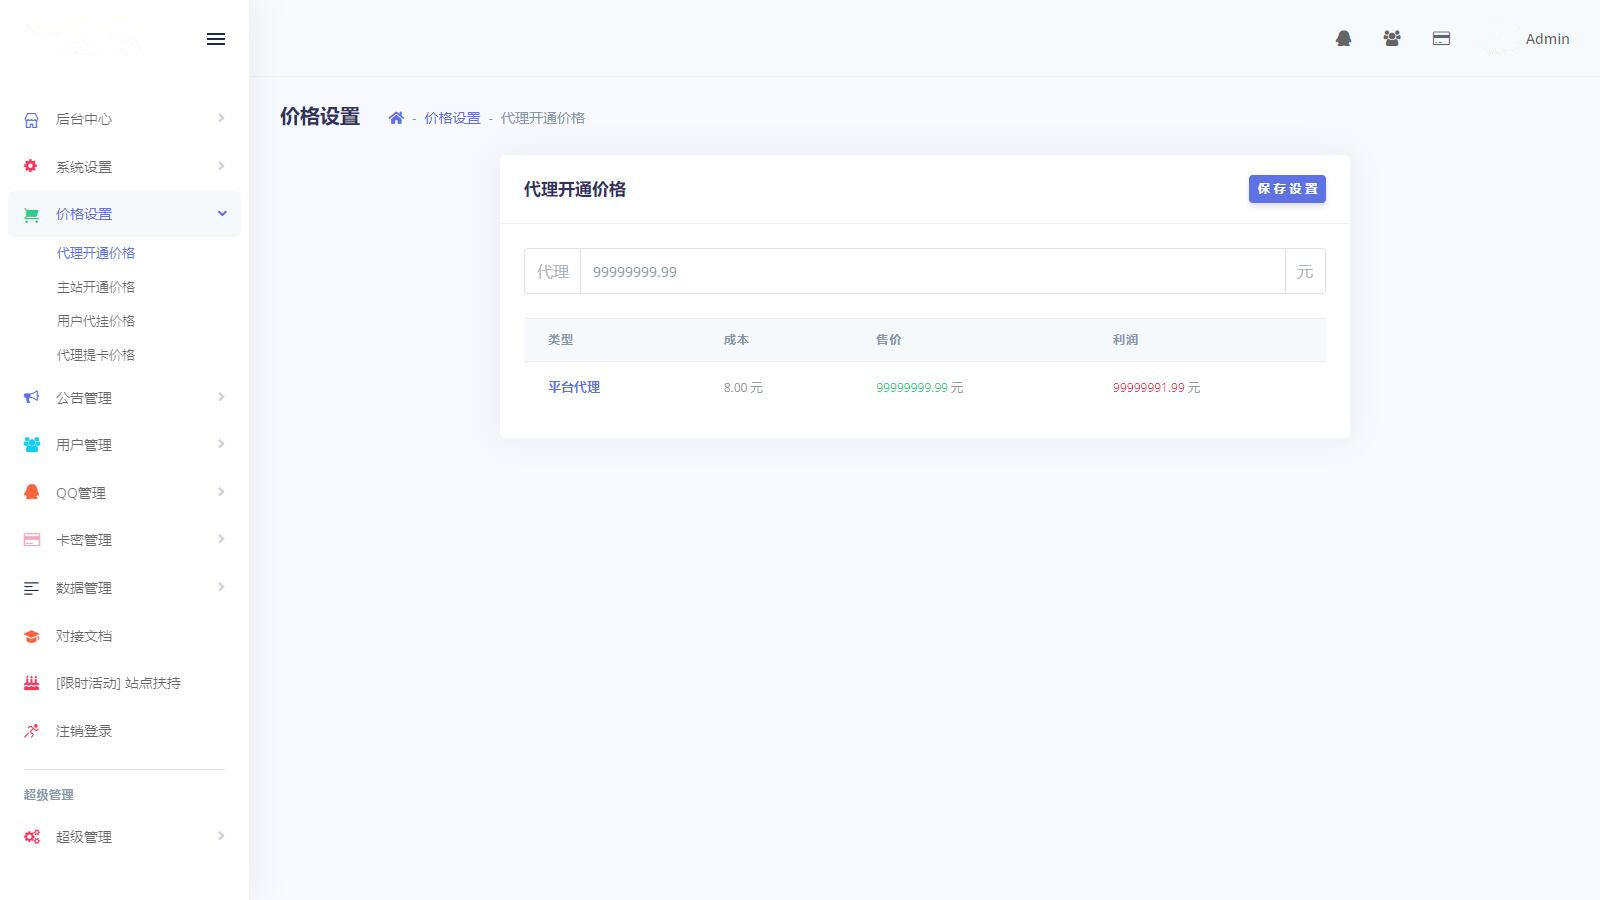Expand the 公告管理 chevron
This screenshot has width=1600, height=900.
(221, 397)
